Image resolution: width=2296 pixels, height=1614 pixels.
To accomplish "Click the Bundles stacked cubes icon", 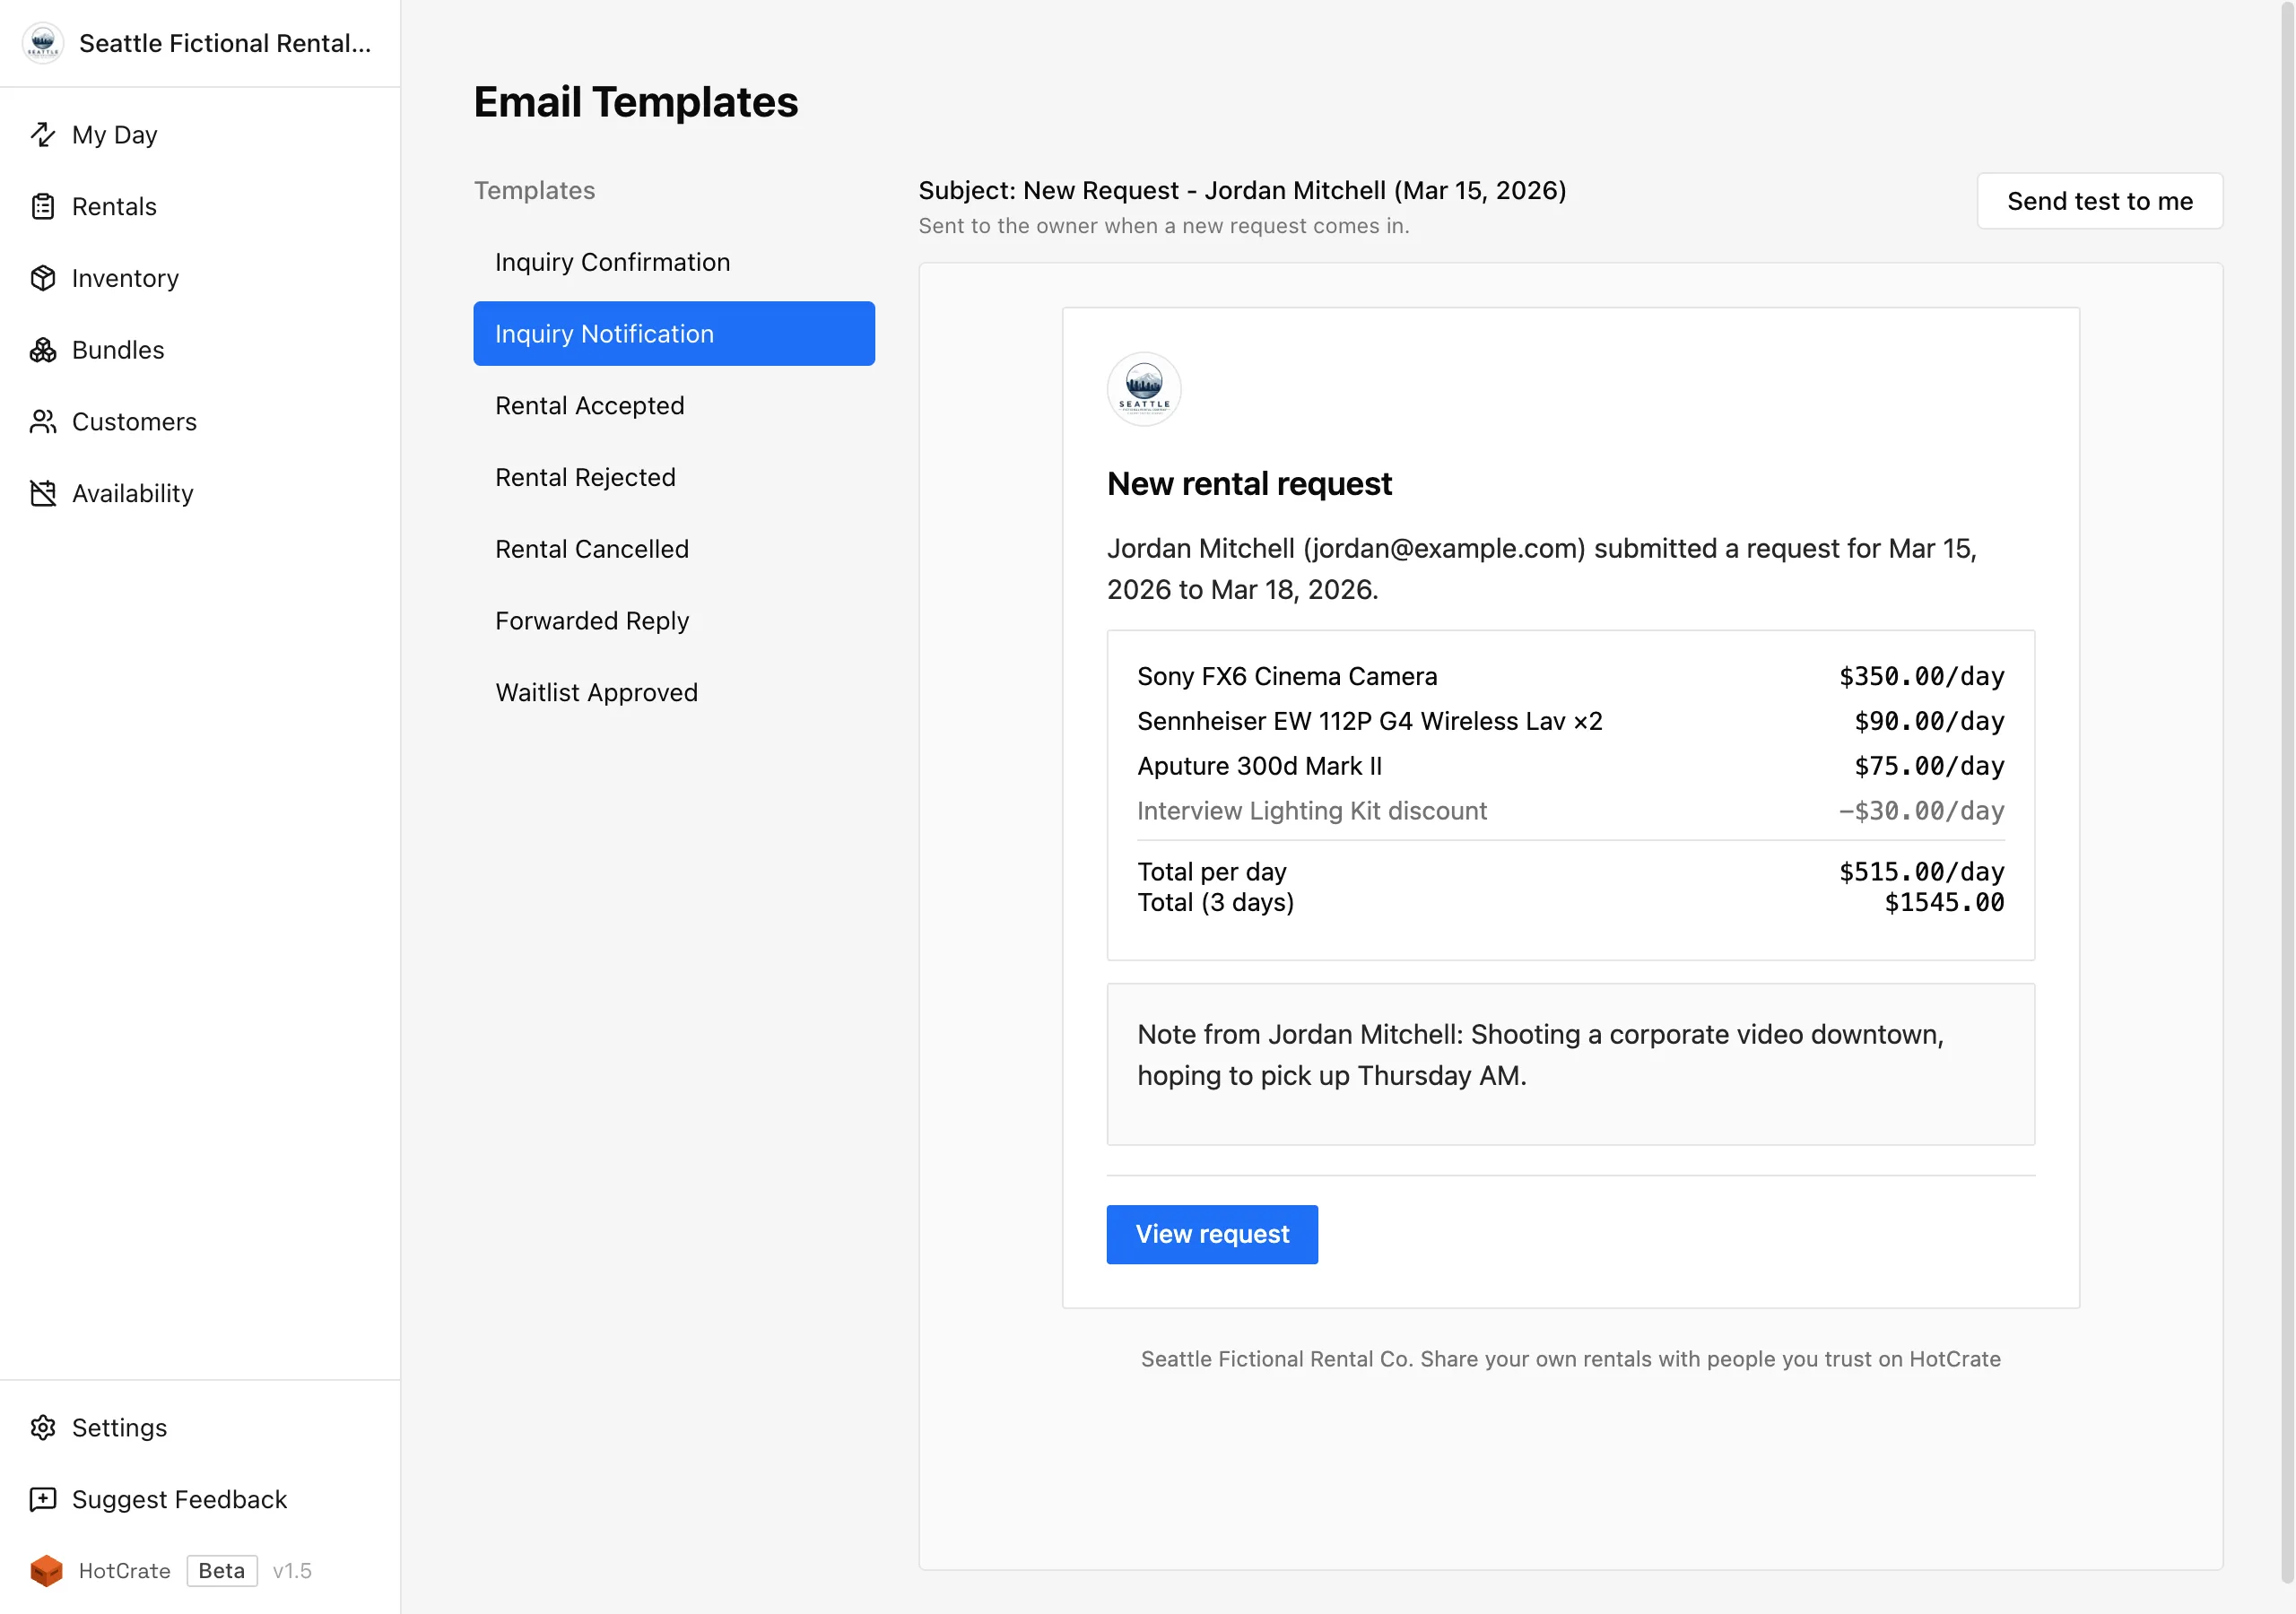I will (43, 350).
